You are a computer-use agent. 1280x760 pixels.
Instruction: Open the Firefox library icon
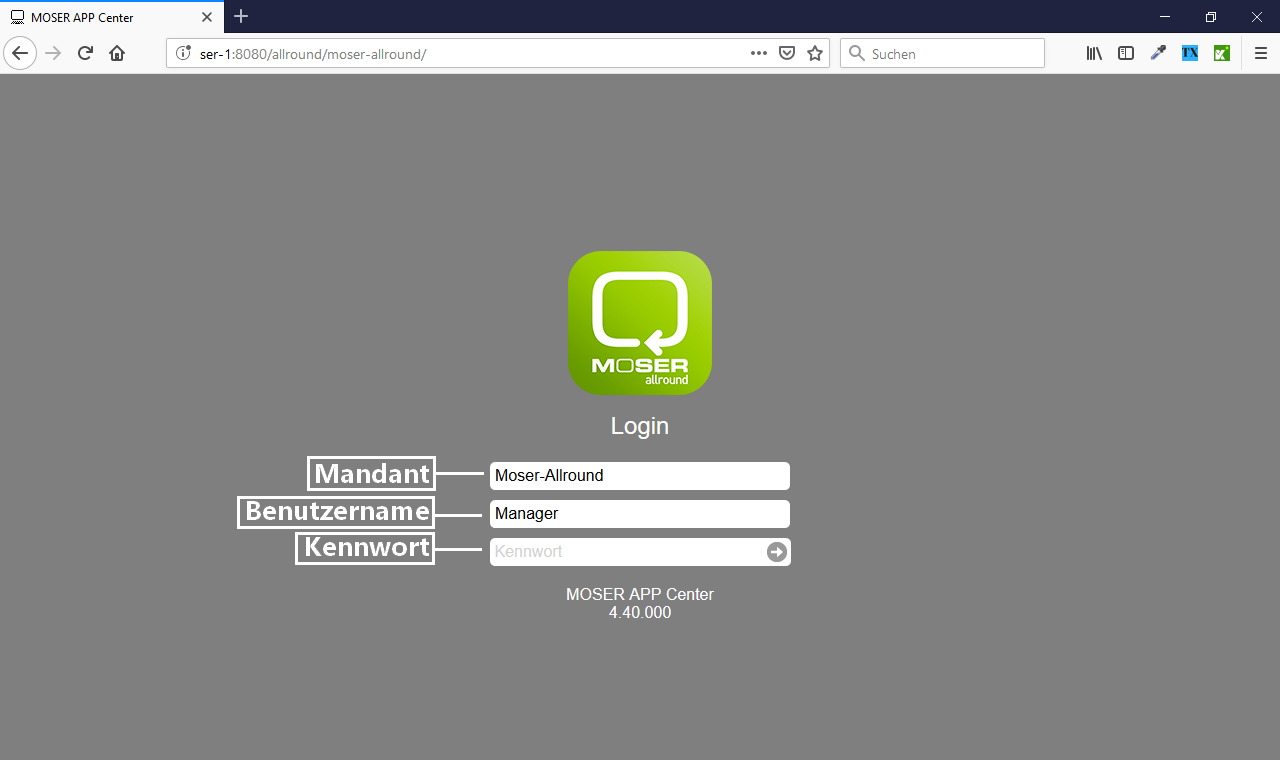pos(1094,54)
